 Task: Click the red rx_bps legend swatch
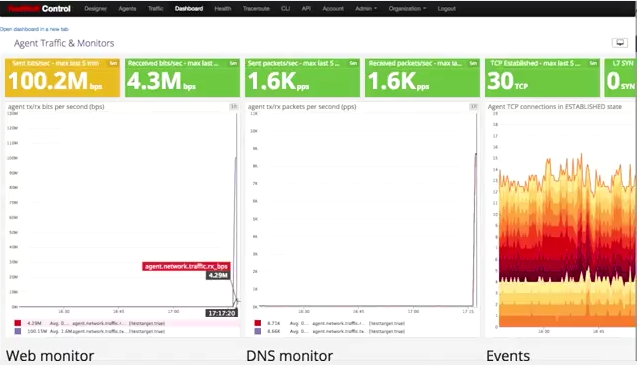(17, 323)
